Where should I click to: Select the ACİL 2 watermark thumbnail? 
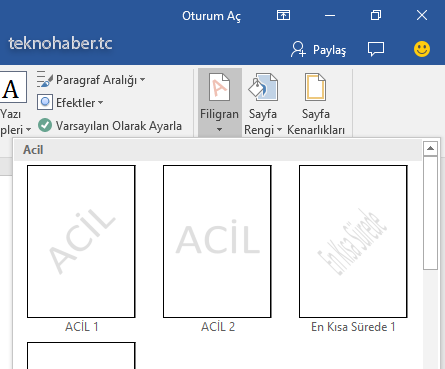(x=217, y=241)
